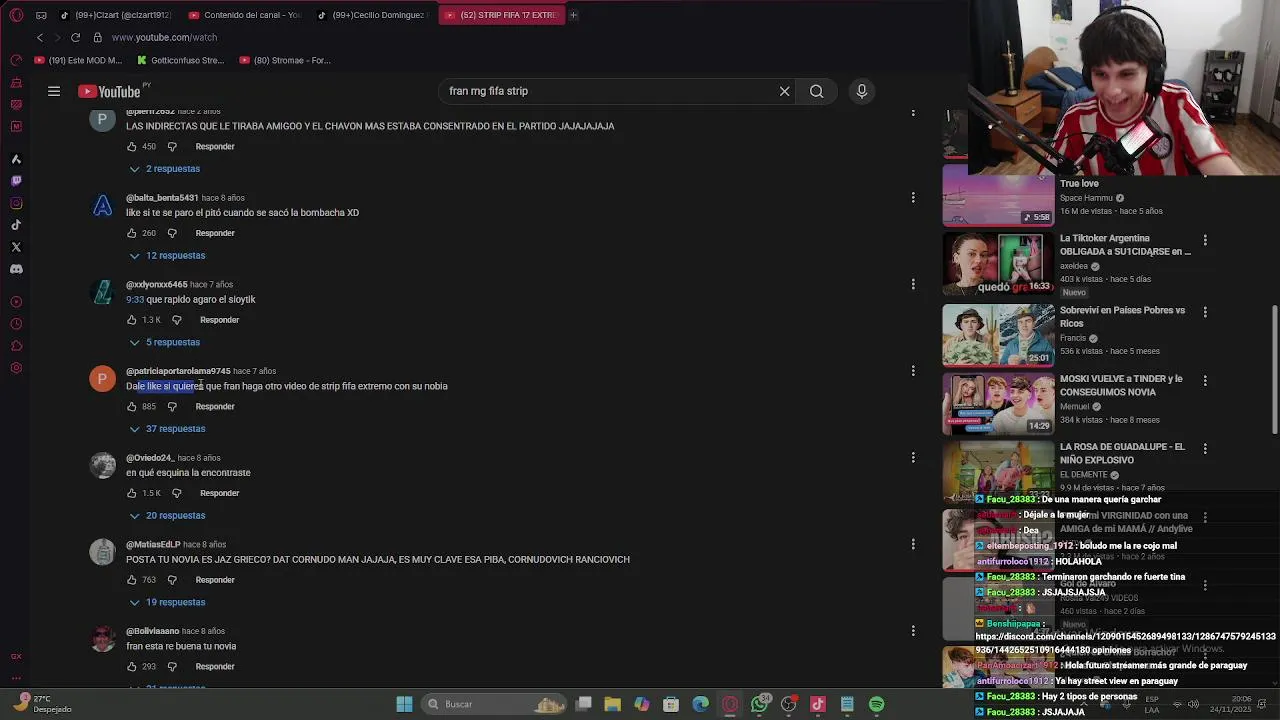
Task: Open the YouTube hamburger guide menu
Action: (x=54, y=91)
